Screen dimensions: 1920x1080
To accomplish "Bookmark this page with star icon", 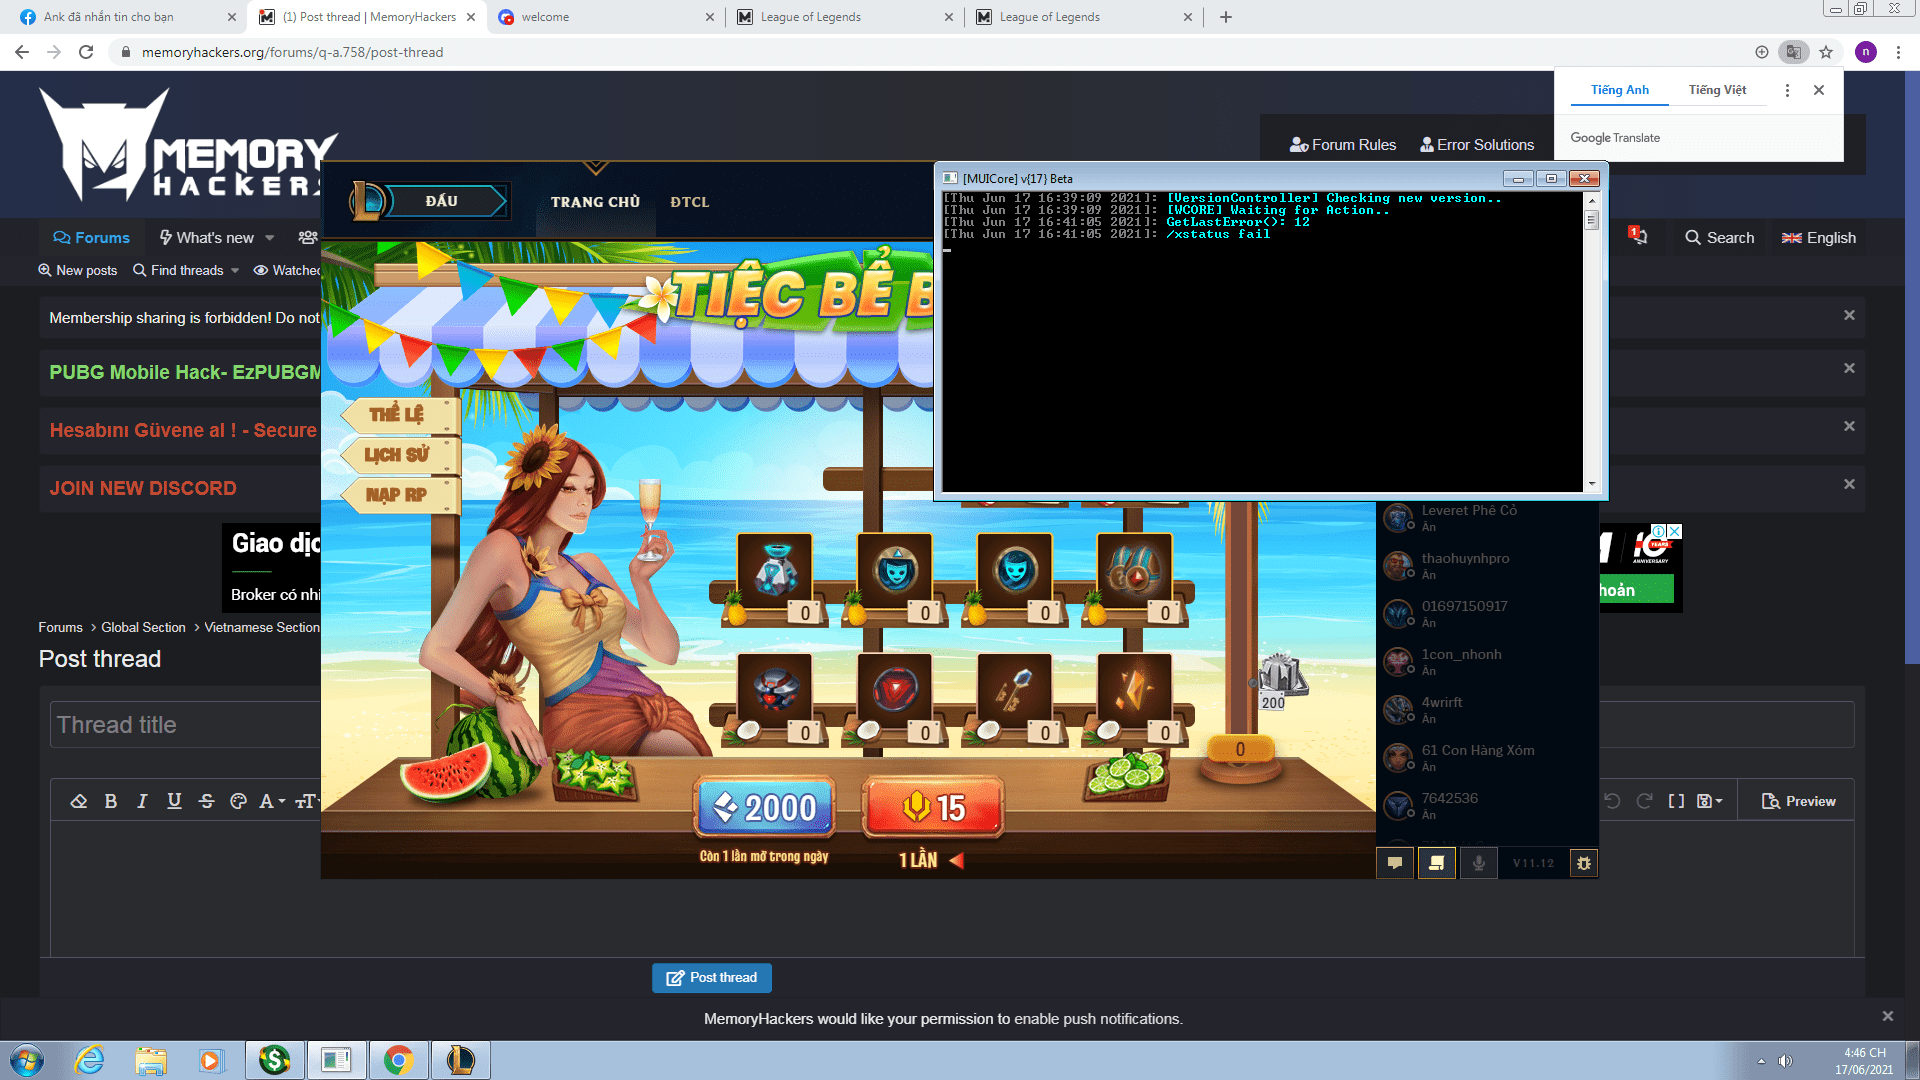I will (x=1826, y=52).
